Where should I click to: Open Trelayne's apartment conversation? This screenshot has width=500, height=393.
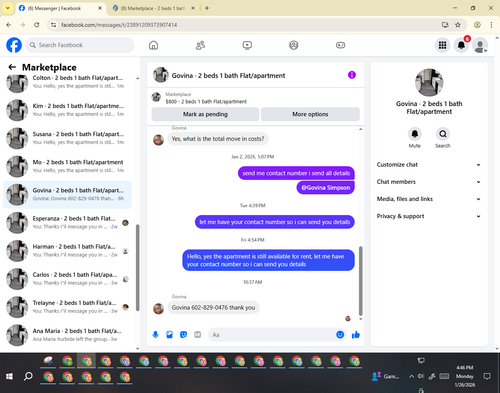click(x=68, y=307)
